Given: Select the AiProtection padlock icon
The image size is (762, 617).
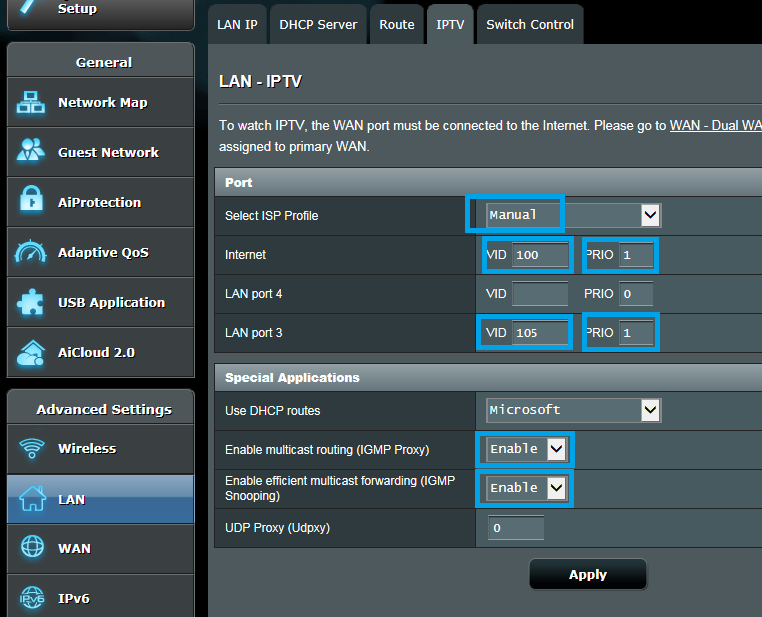Looking at the screenshot, I should point(31,200).
